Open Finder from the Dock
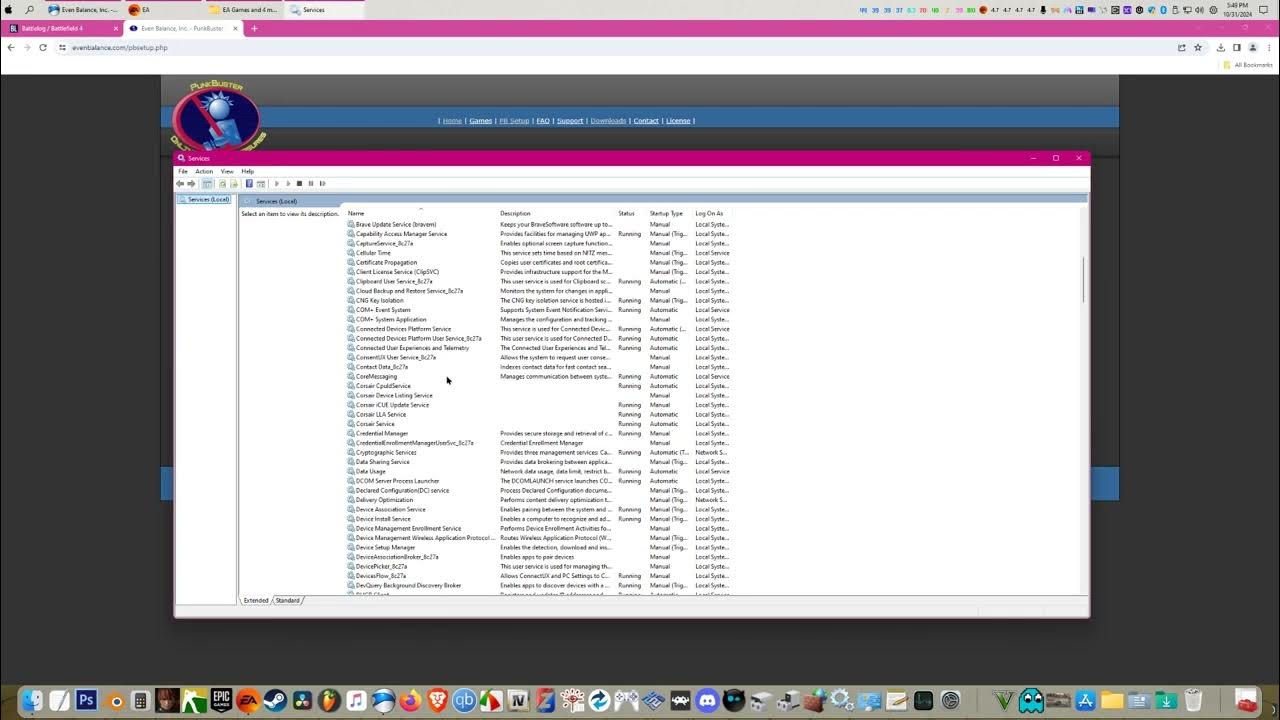Screen dimensions: 1280x720 click(32, 701)
